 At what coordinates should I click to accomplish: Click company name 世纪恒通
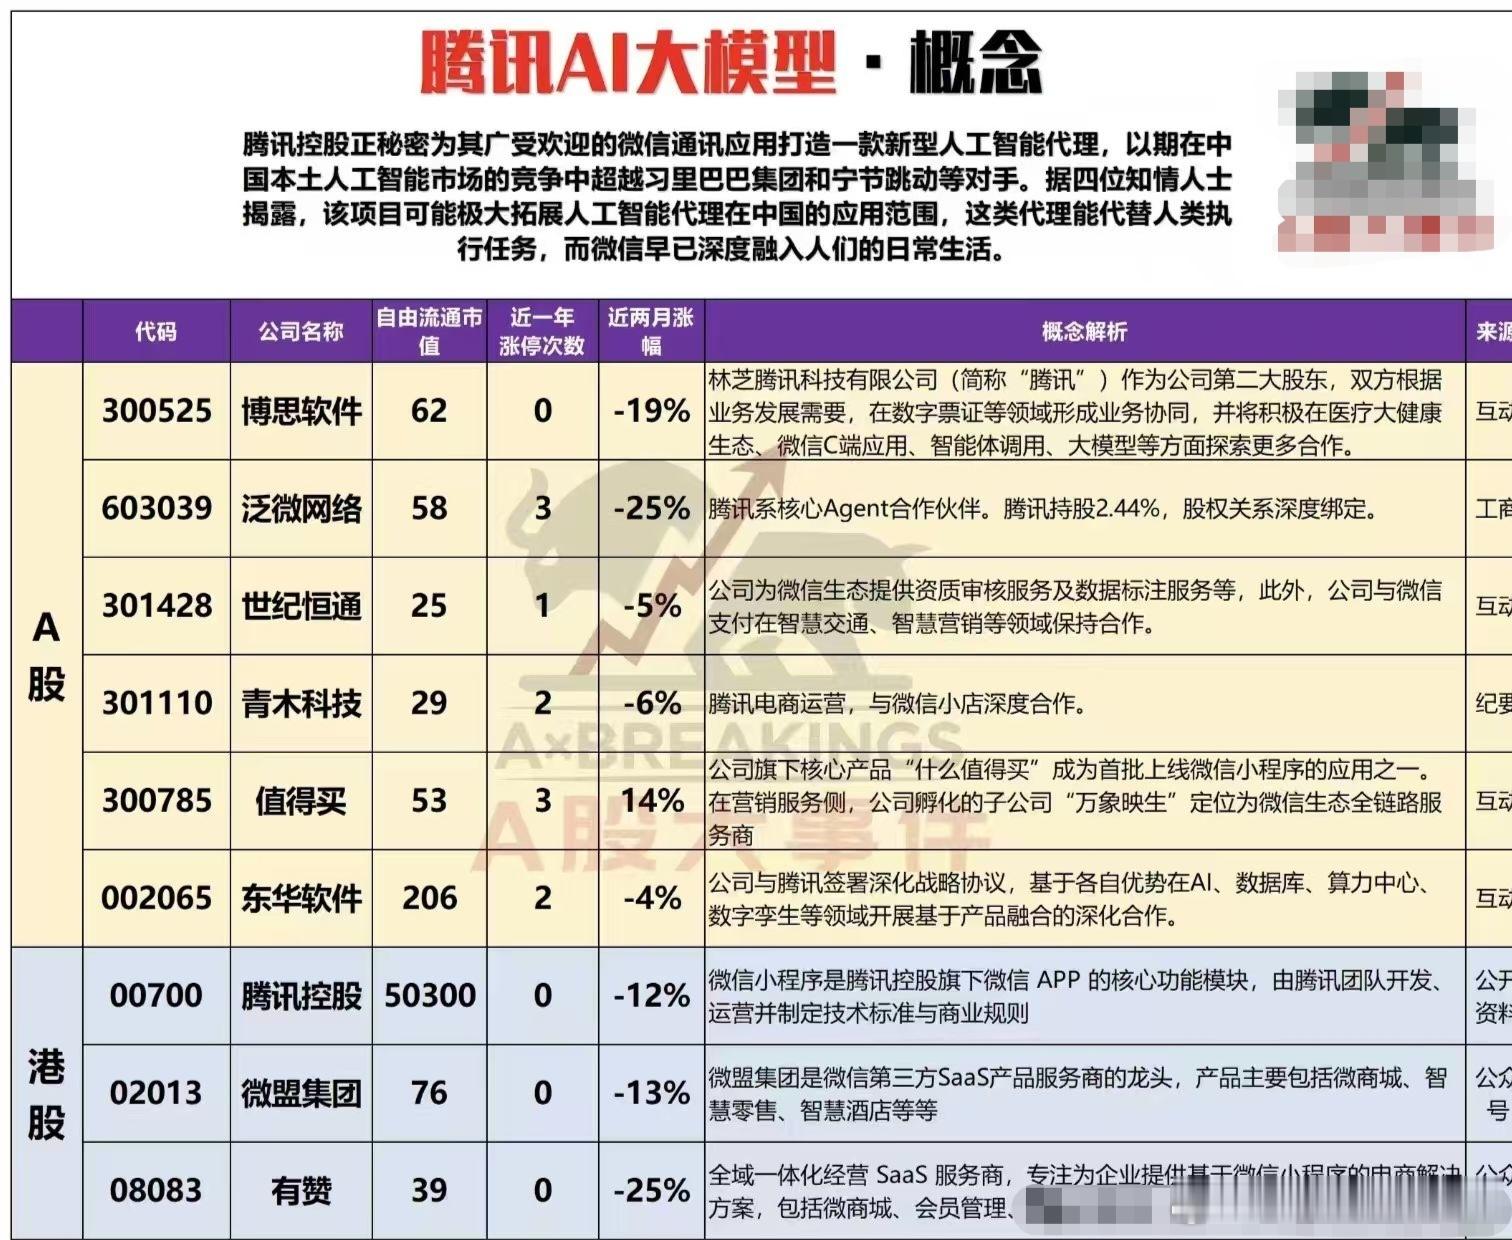pyautogui.click(x=301, y=606)
